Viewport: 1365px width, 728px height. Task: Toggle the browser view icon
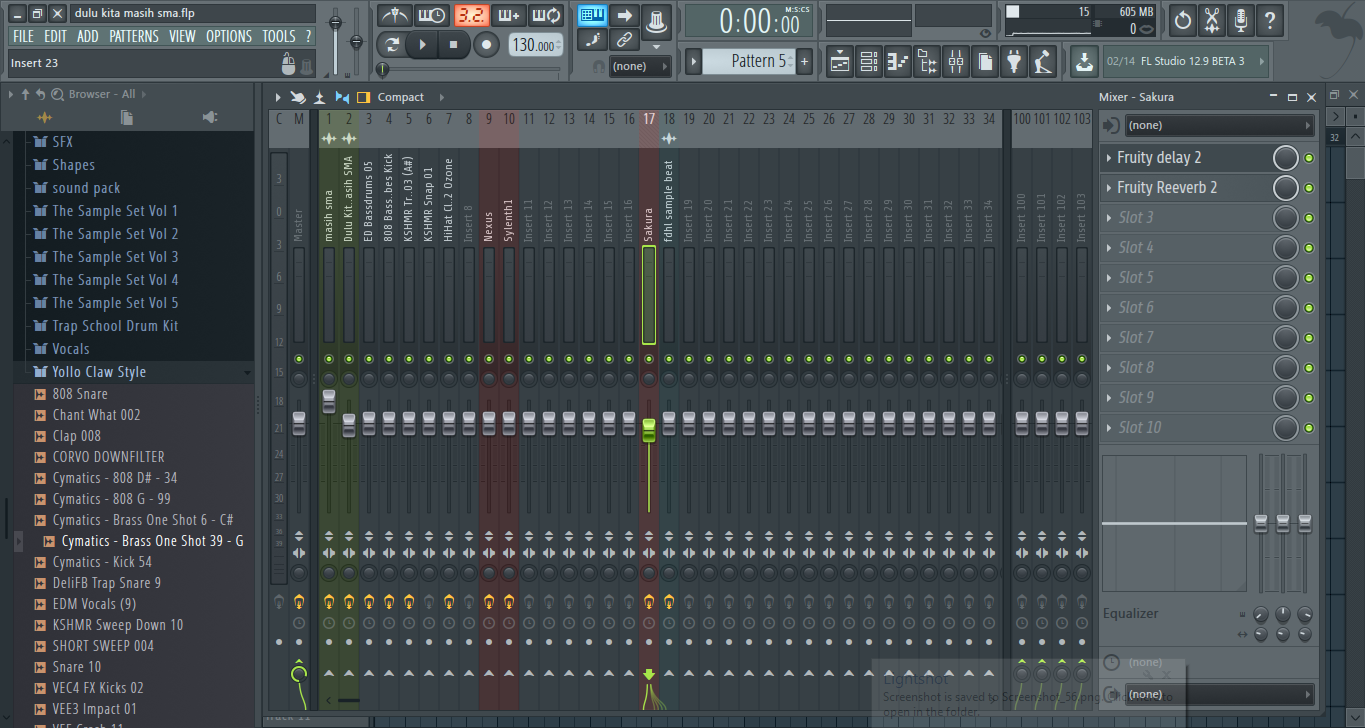[x=927, y=62]
